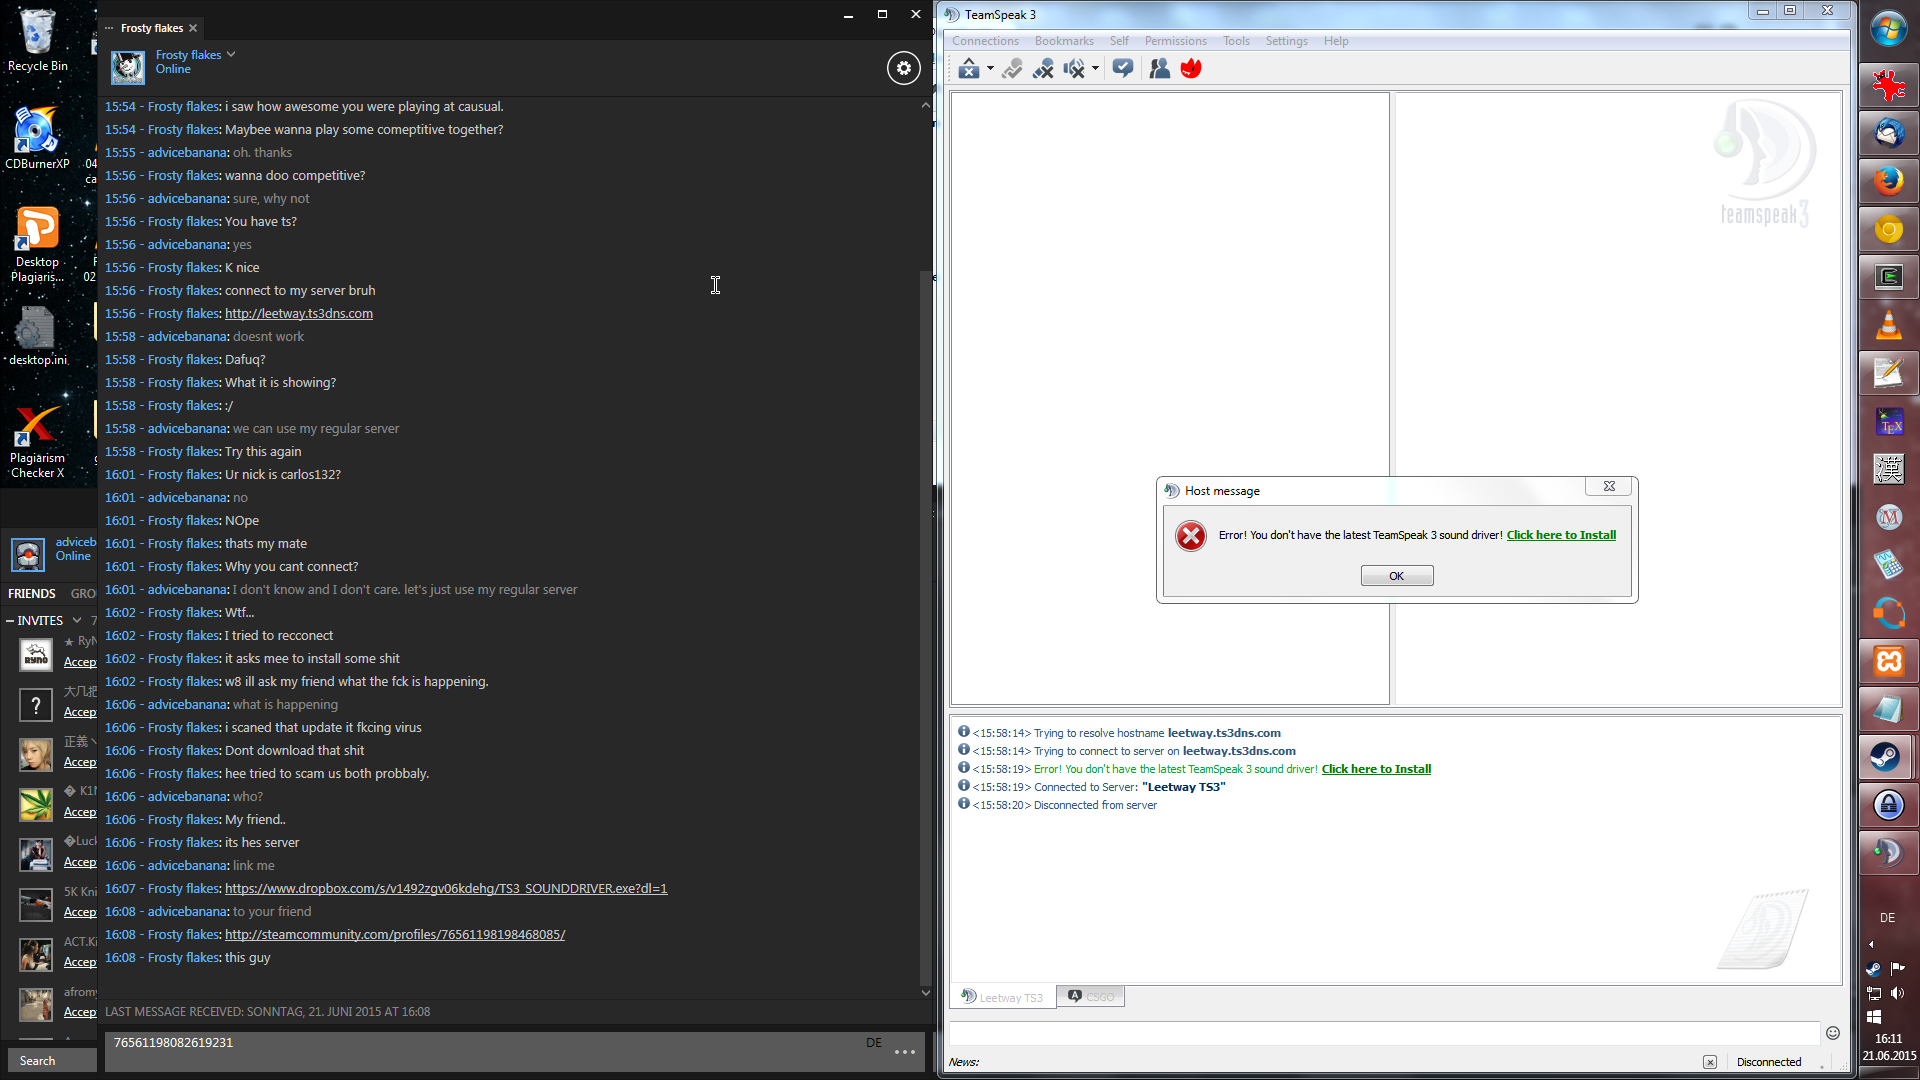
Task: Click the subscribe to all channels icon
Action: pos(1123,68)
